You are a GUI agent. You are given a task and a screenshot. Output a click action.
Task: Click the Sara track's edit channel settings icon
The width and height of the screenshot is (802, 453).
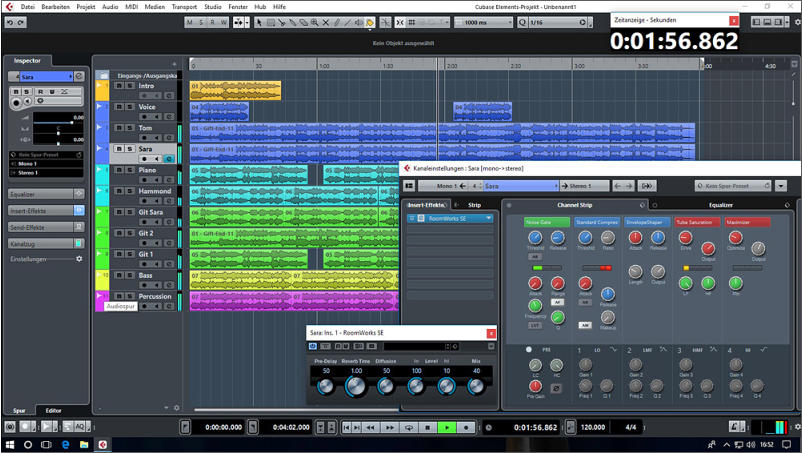coord(170,159)
